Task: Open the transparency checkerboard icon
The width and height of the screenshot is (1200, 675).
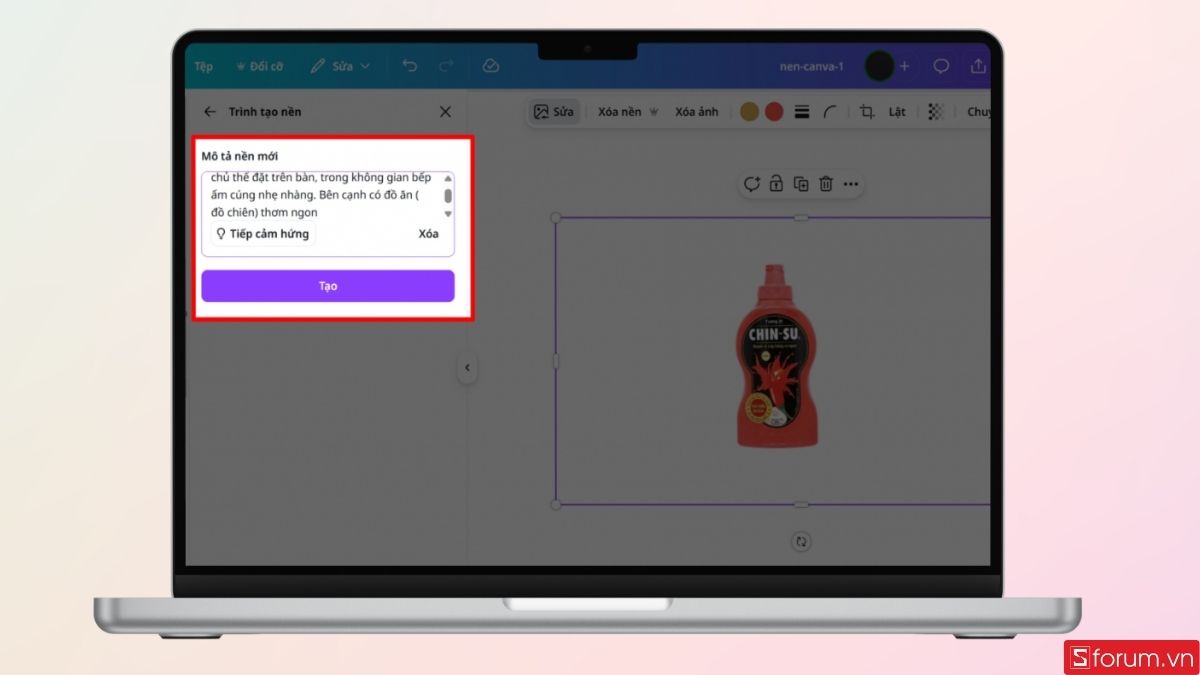Action: click(935, 112)
